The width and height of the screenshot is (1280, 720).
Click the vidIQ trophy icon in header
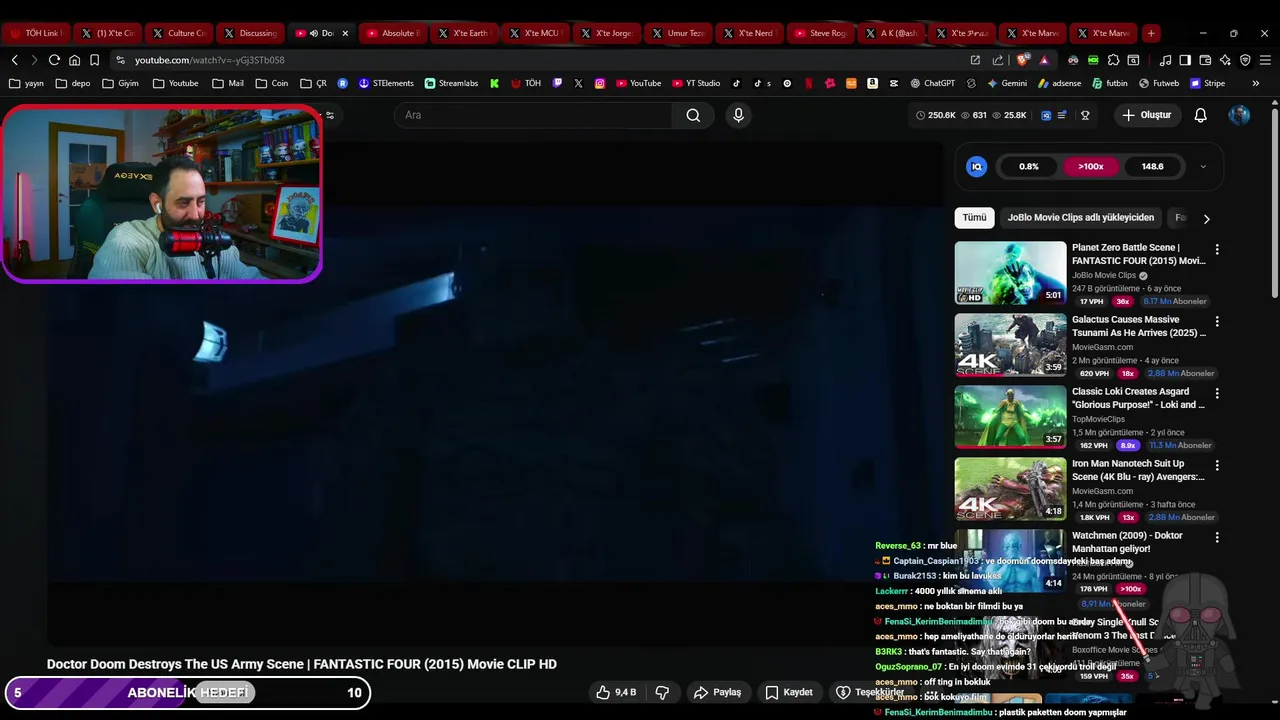click(1085, 115)
